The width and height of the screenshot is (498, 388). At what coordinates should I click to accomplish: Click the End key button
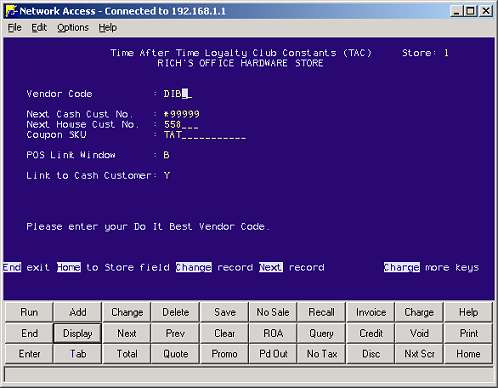pyautogui.click(x=29, y=333)
